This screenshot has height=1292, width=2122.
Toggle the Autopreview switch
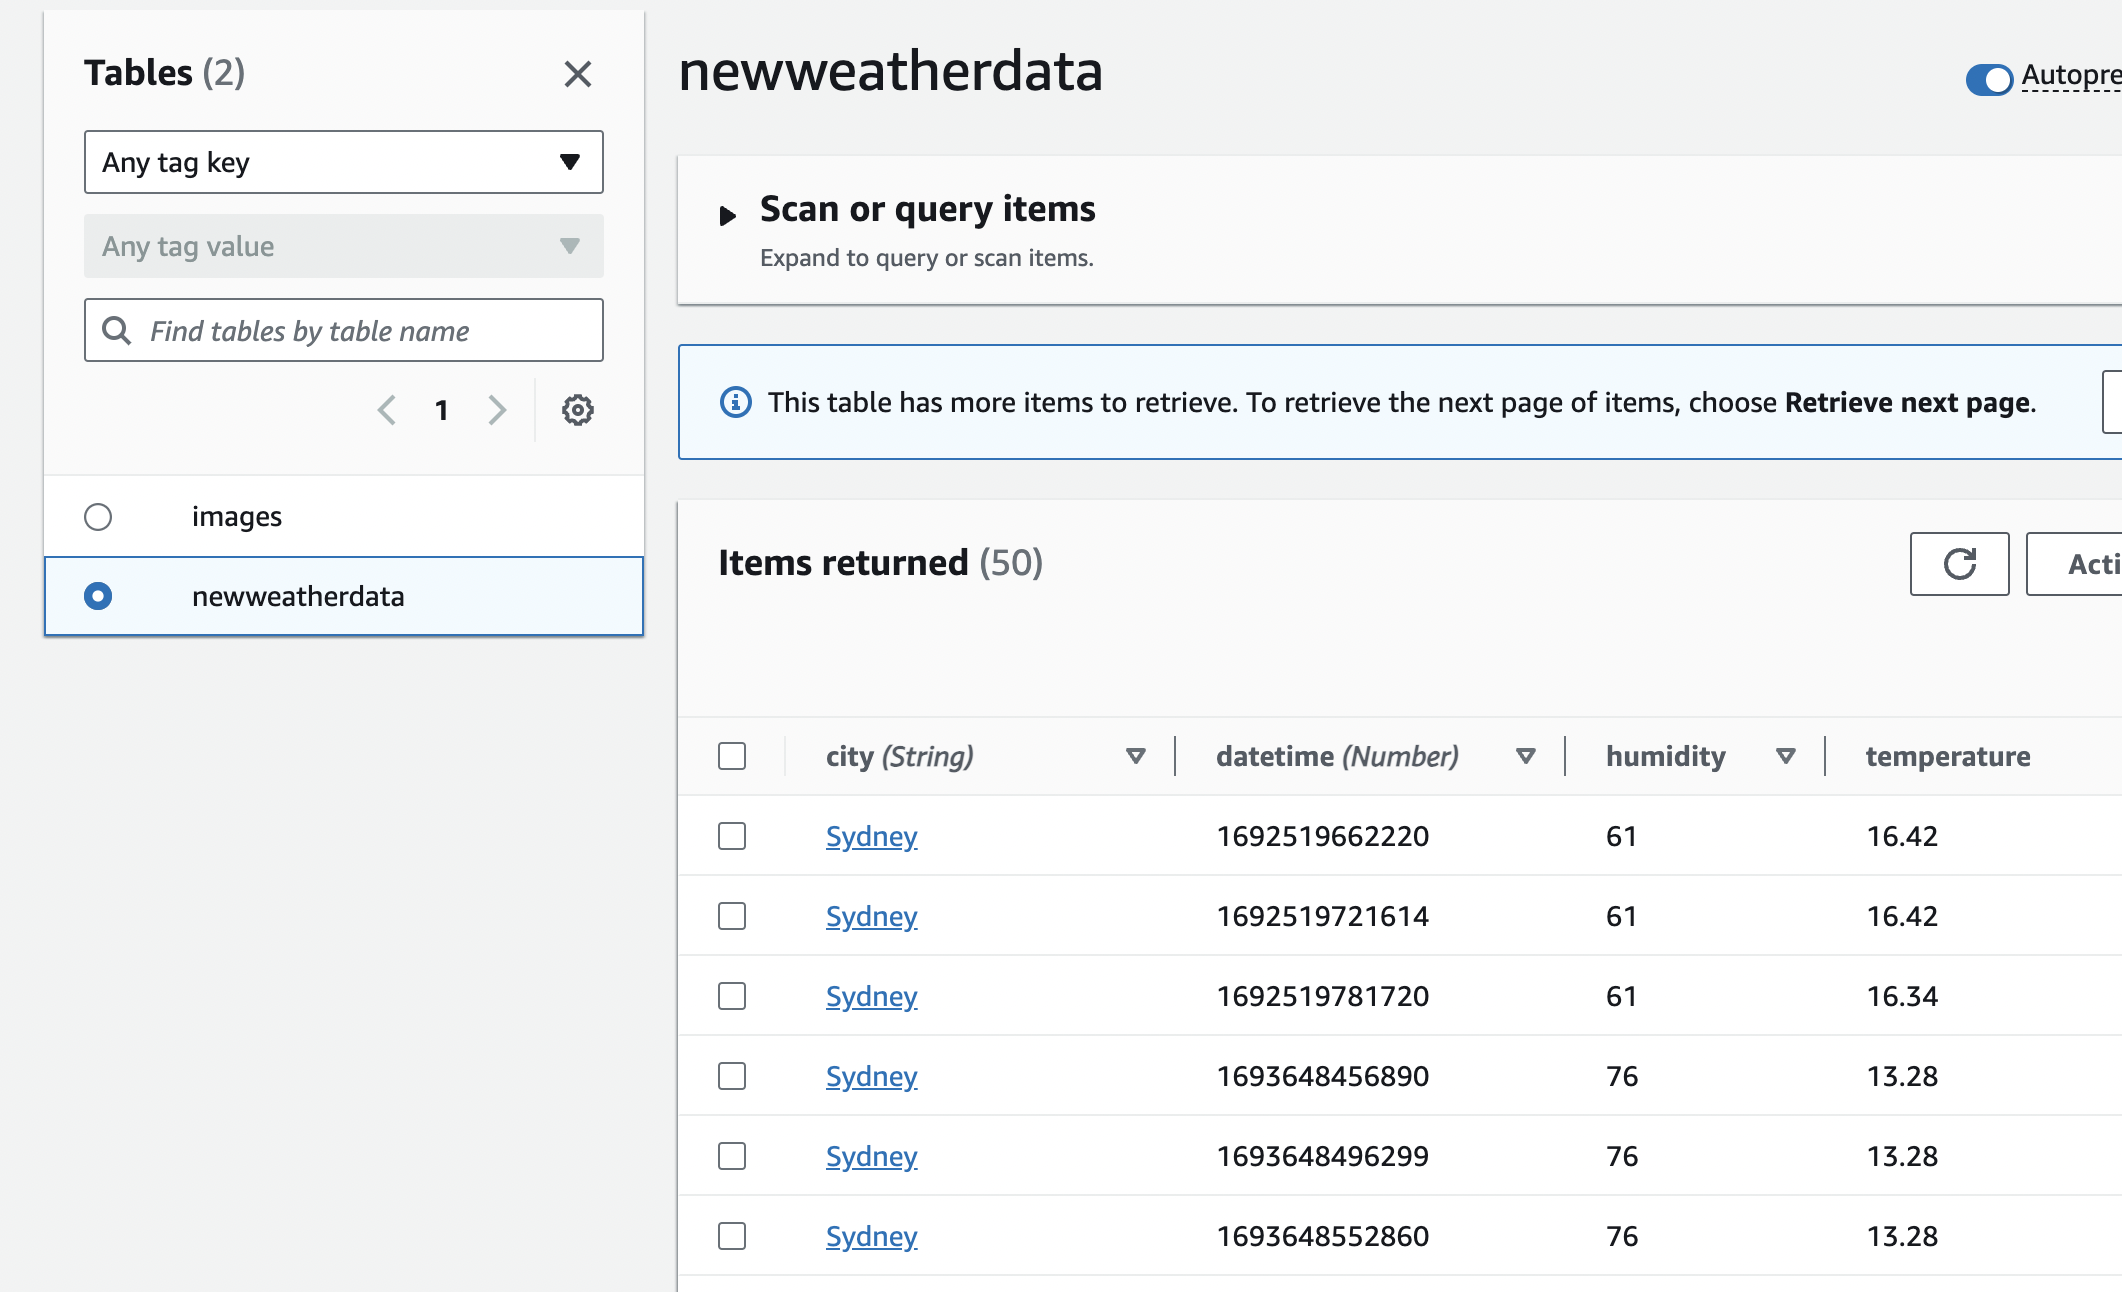(1988, 79)
